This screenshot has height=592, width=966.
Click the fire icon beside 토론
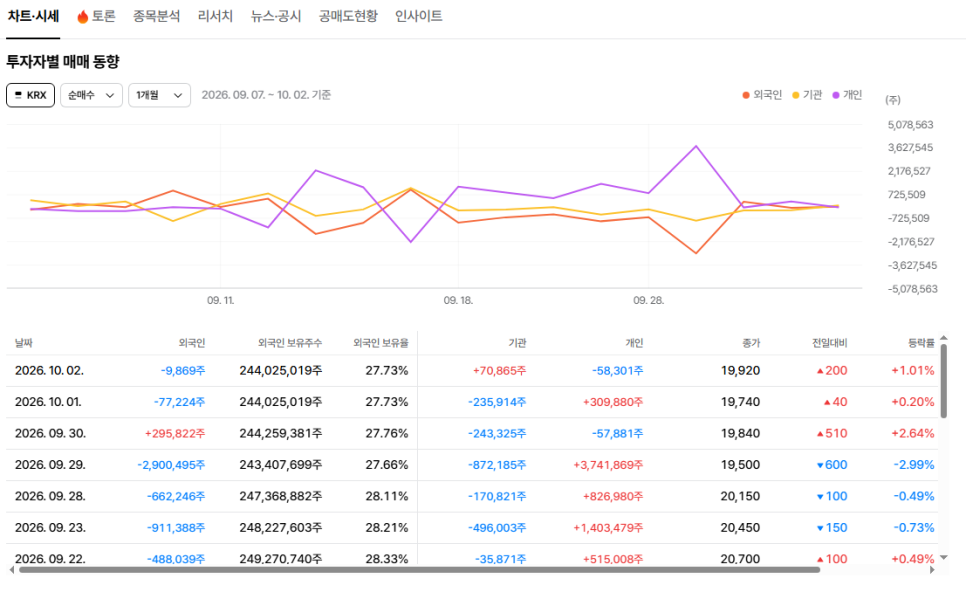(83, 17)
